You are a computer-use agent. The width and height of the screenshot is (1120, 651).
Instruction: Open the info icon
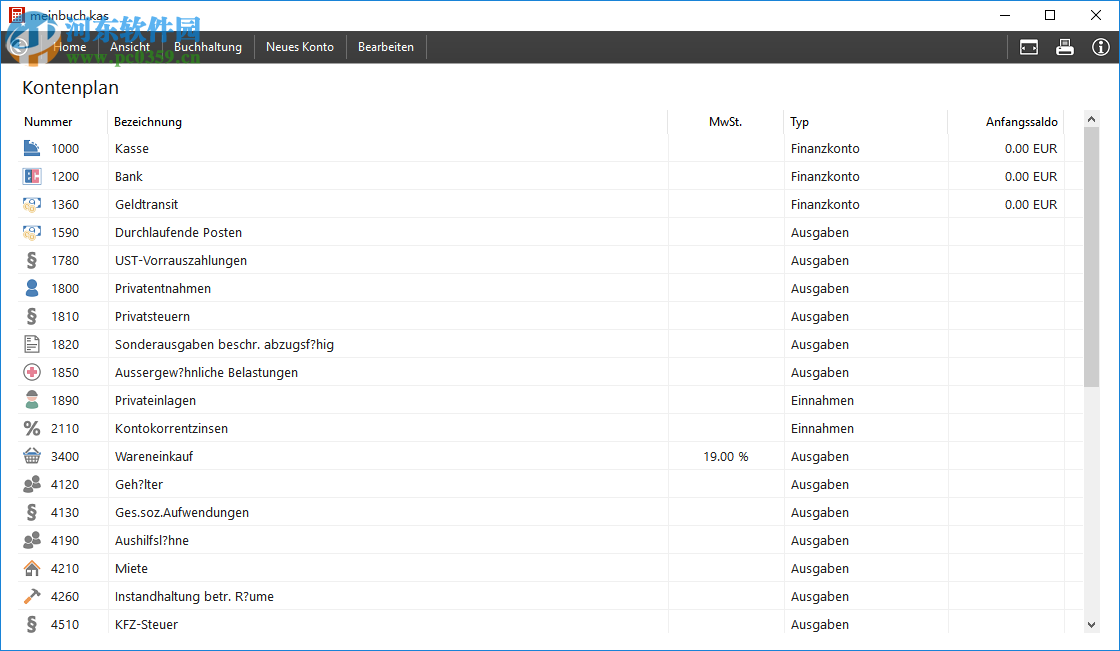tap(1101, 47)
